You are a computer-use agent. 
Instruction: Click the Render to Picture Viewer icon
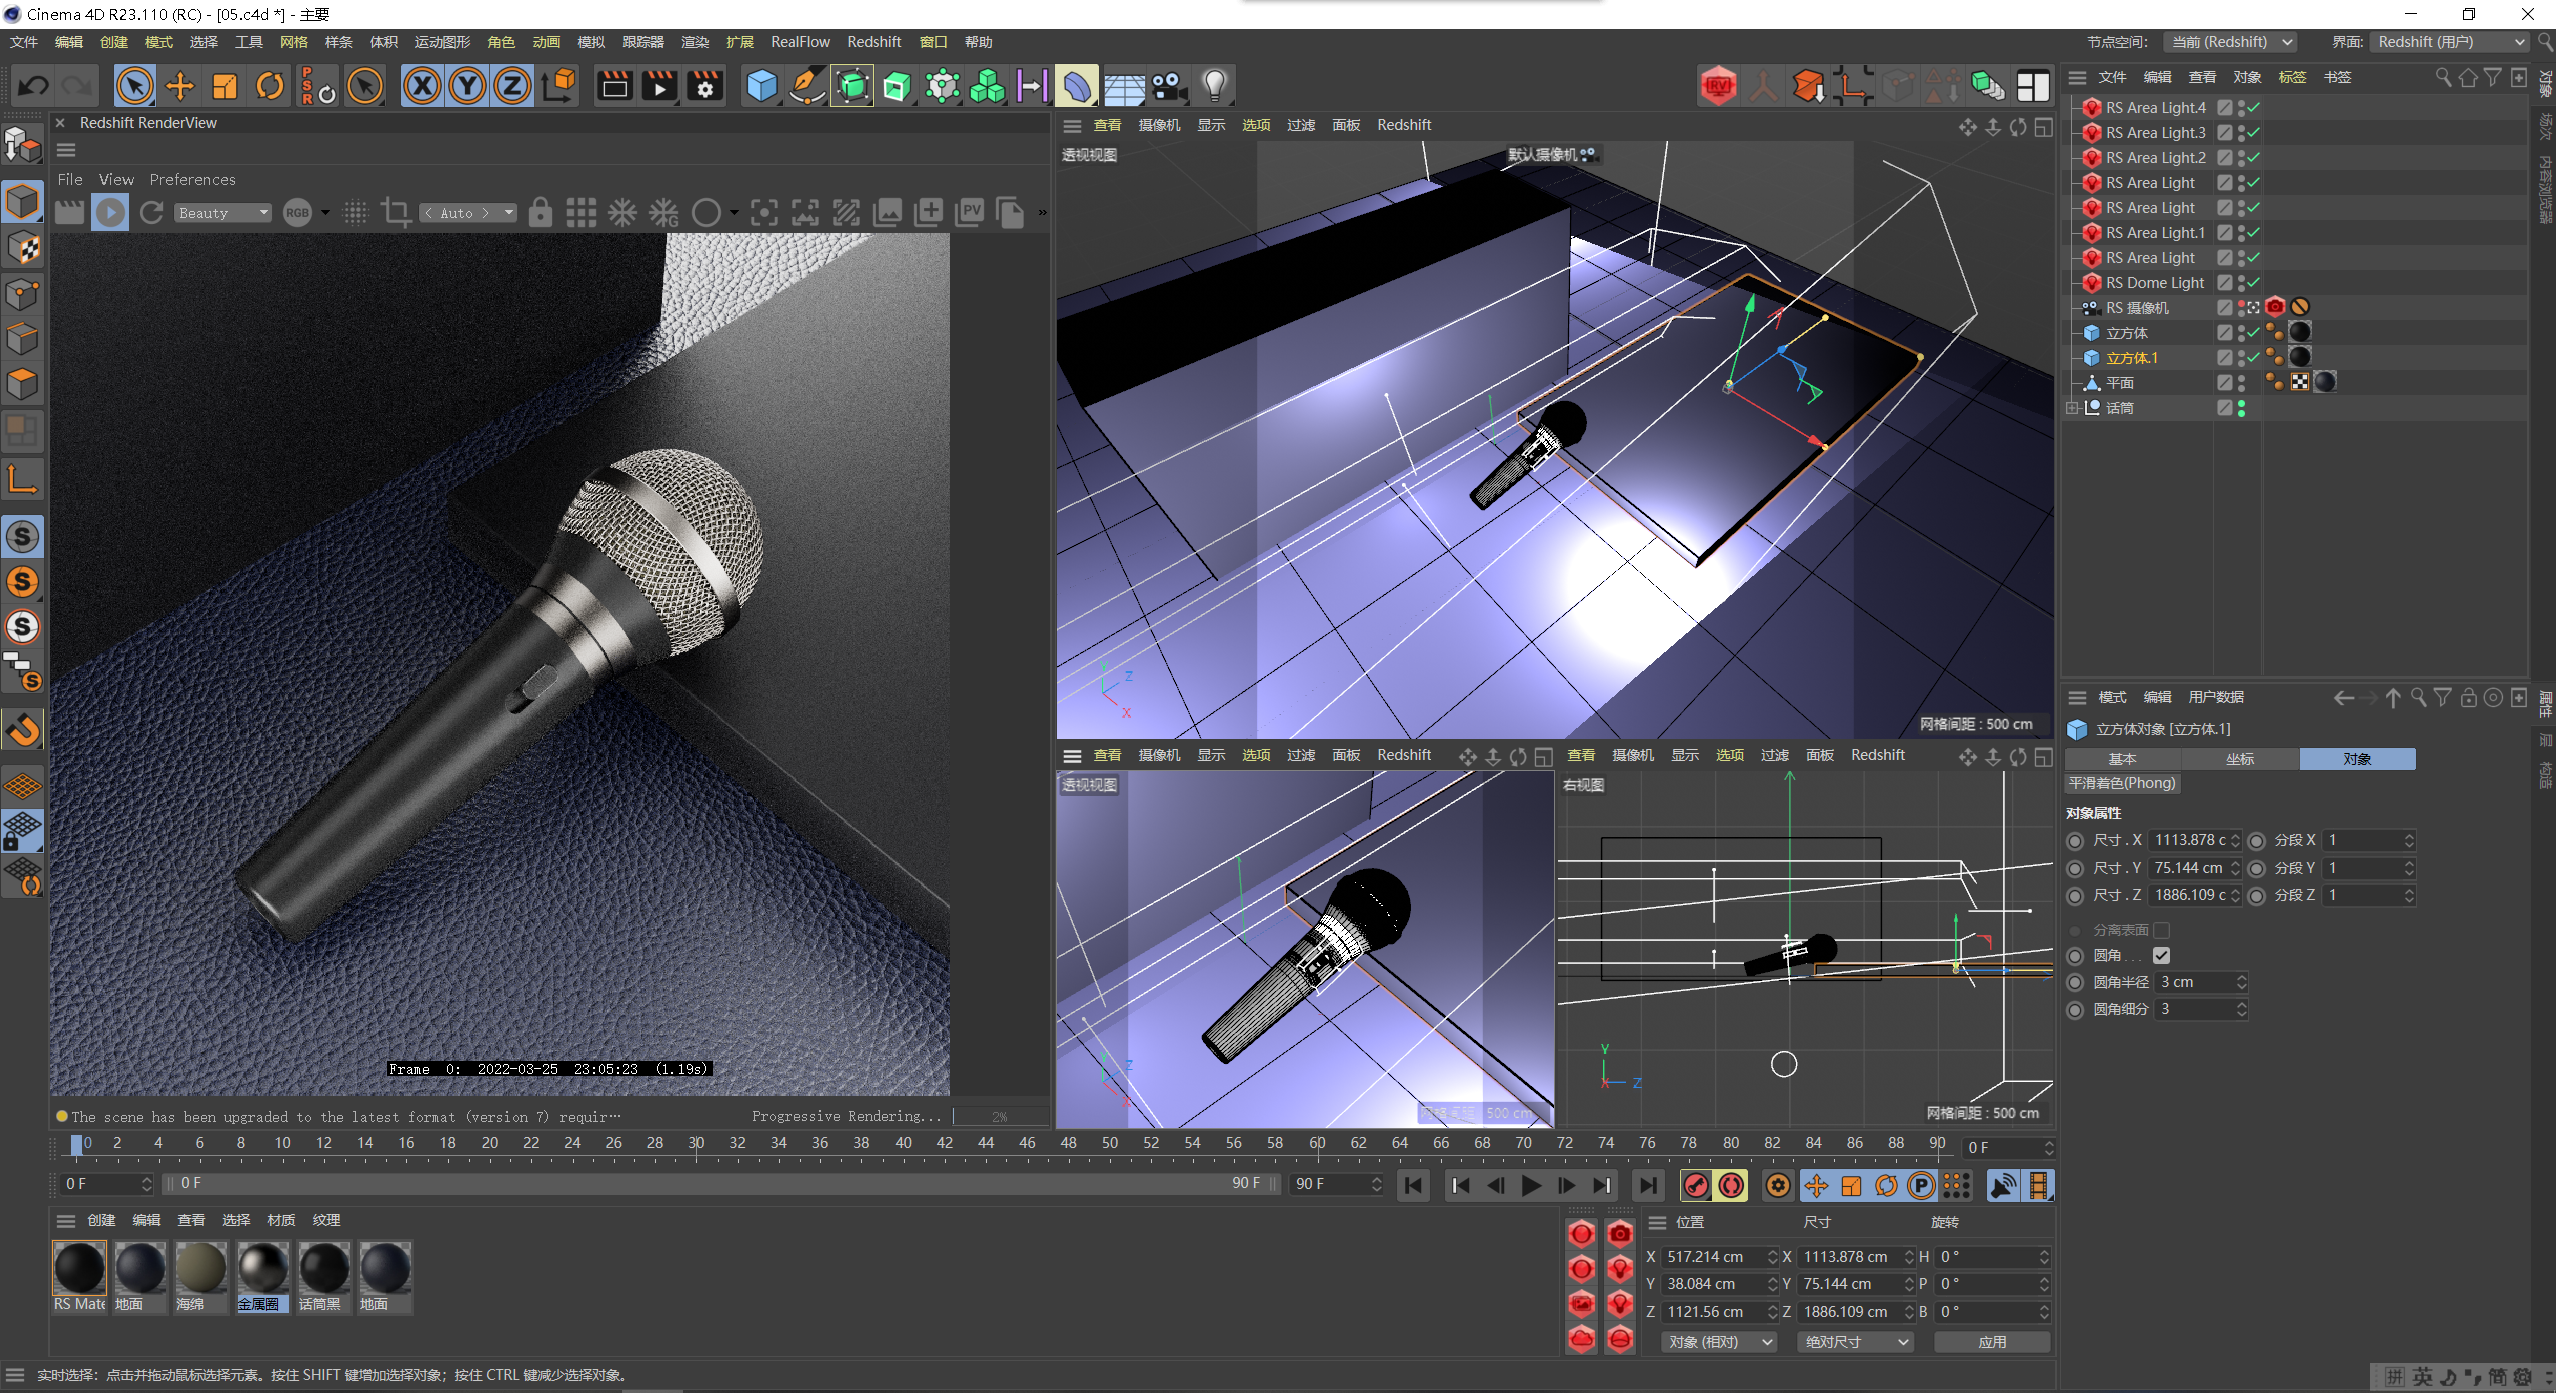click(659, 85)
